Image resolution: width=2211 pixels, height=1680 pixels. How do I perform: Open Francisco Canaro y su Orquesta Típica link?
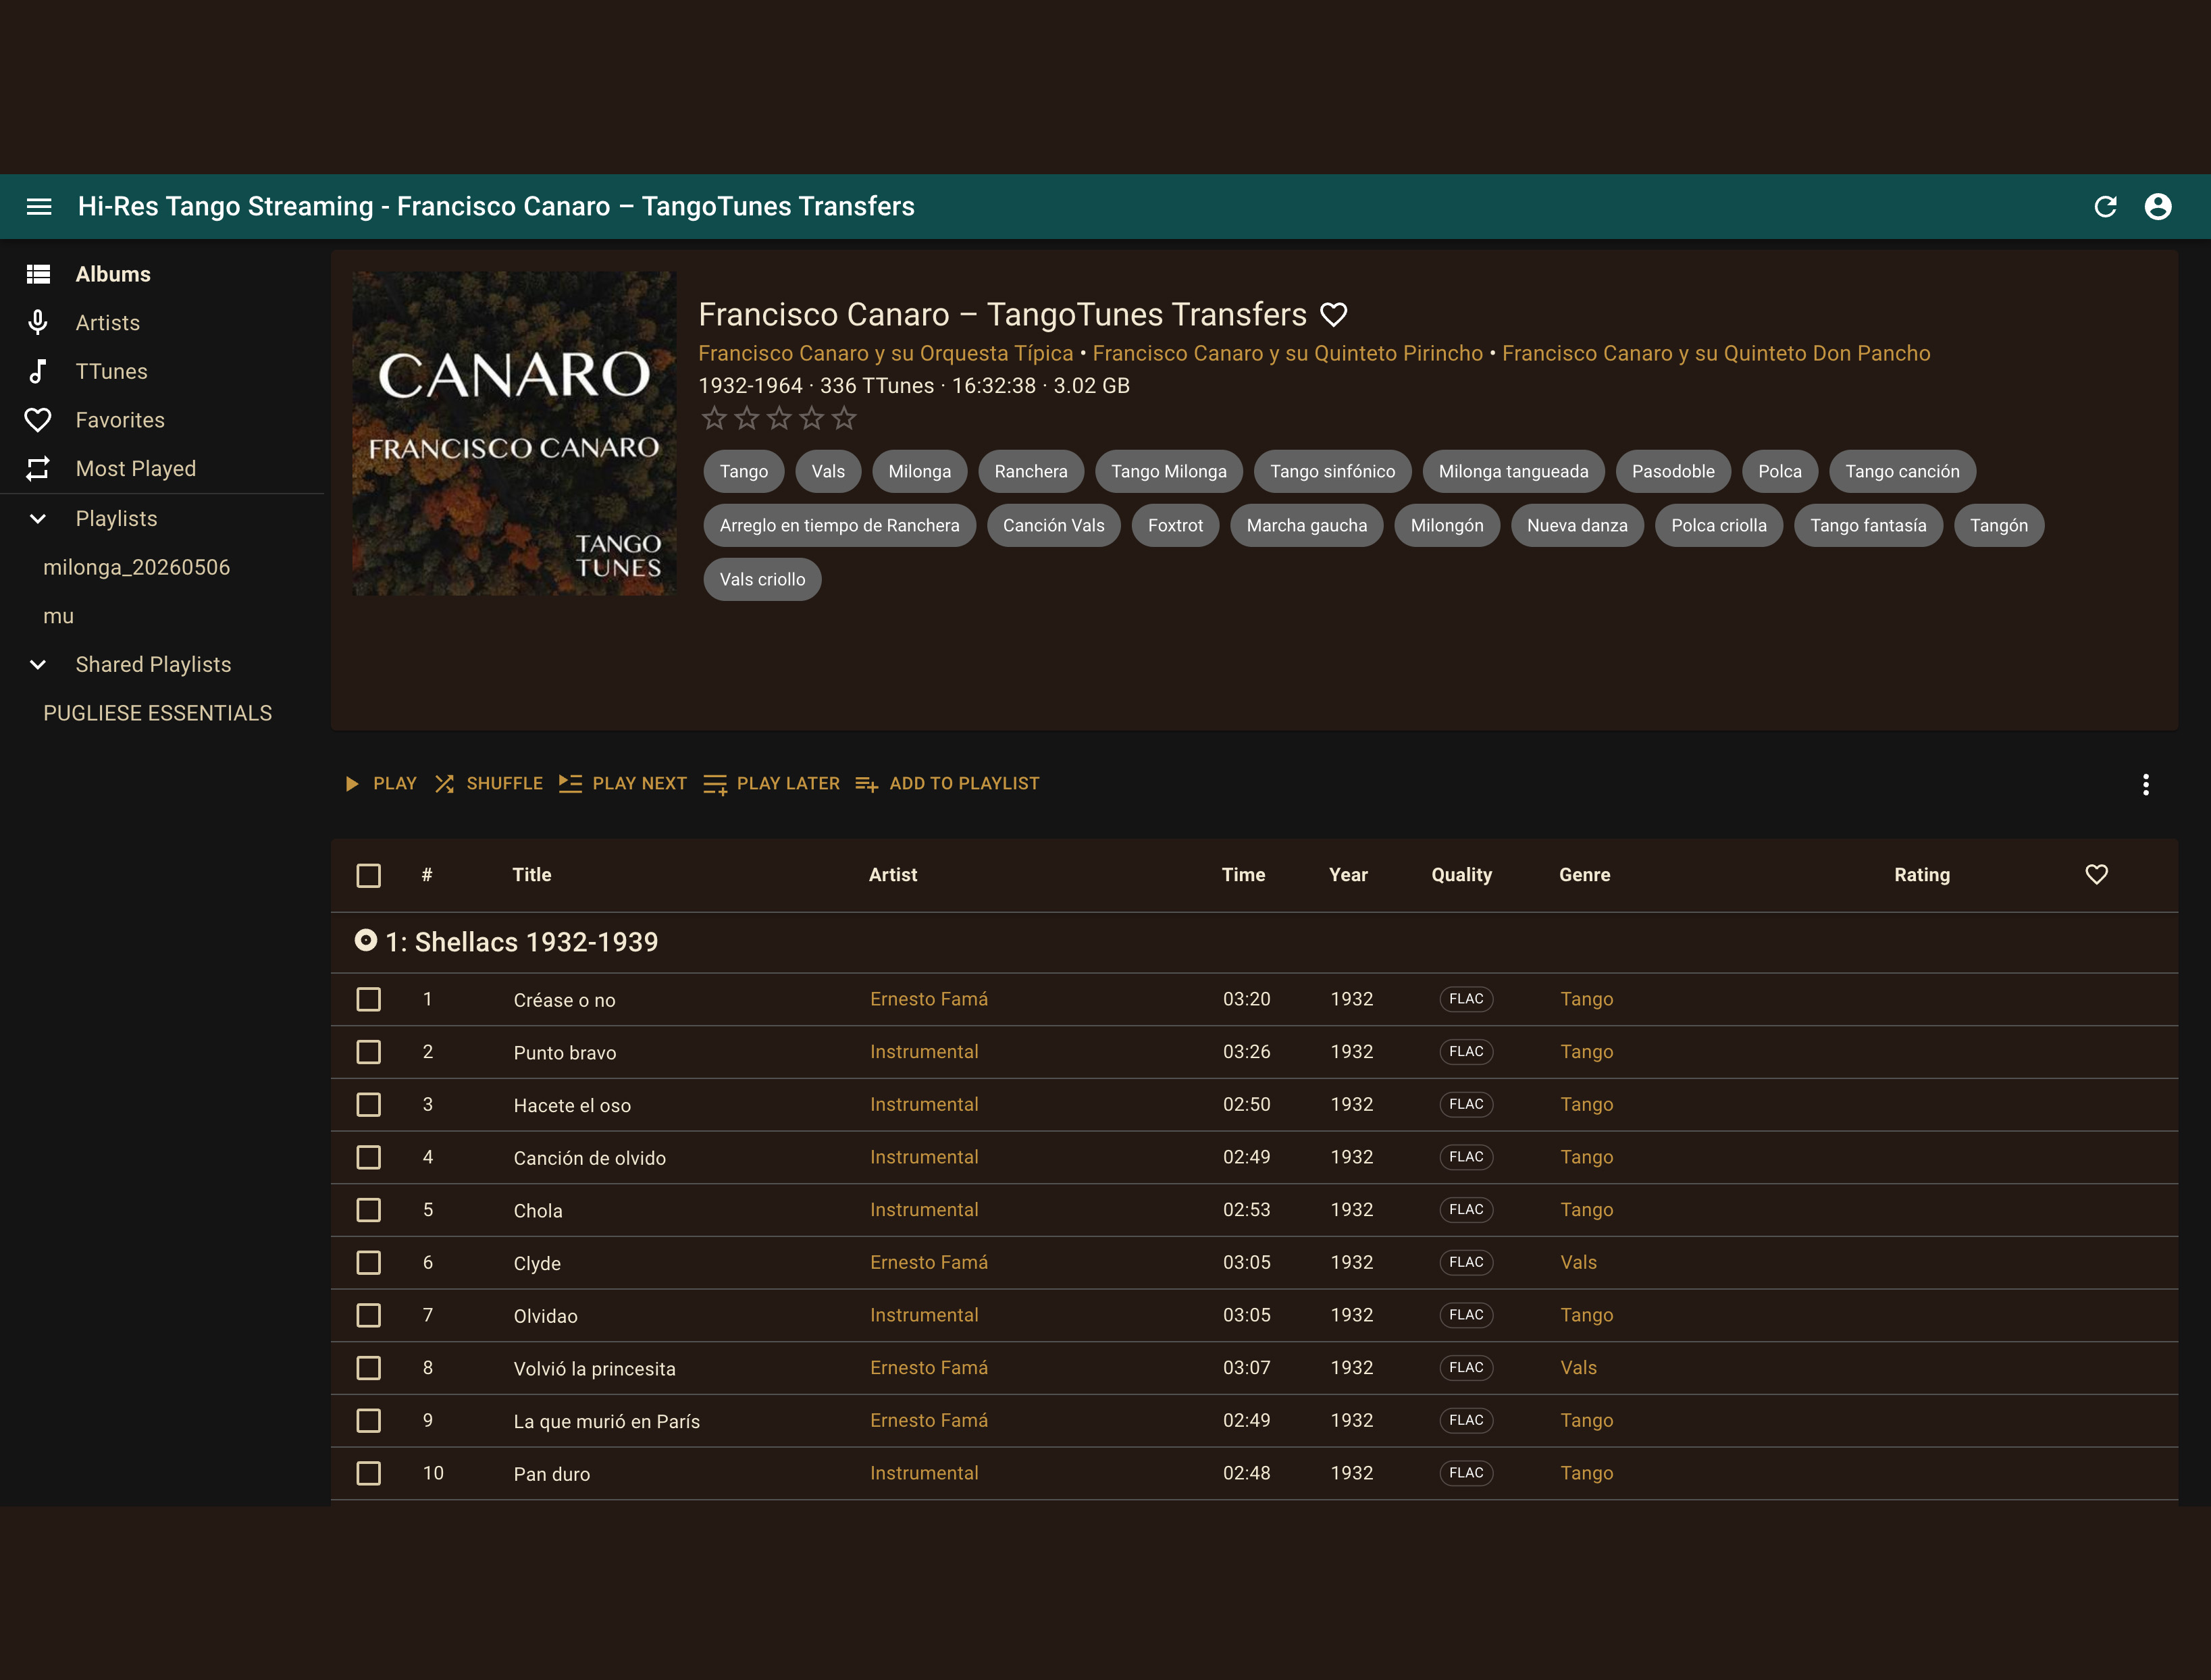coord(885,353)
